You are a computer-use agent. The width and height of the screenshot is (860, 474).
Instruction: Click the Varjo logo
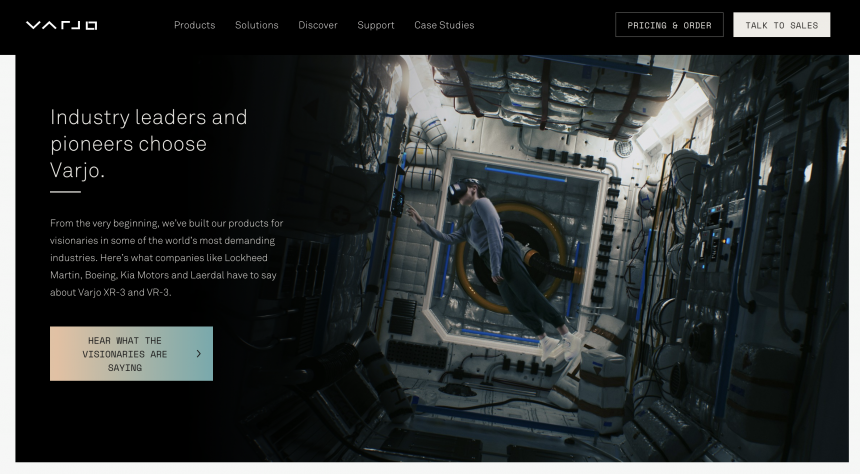(x=61, y=25)
